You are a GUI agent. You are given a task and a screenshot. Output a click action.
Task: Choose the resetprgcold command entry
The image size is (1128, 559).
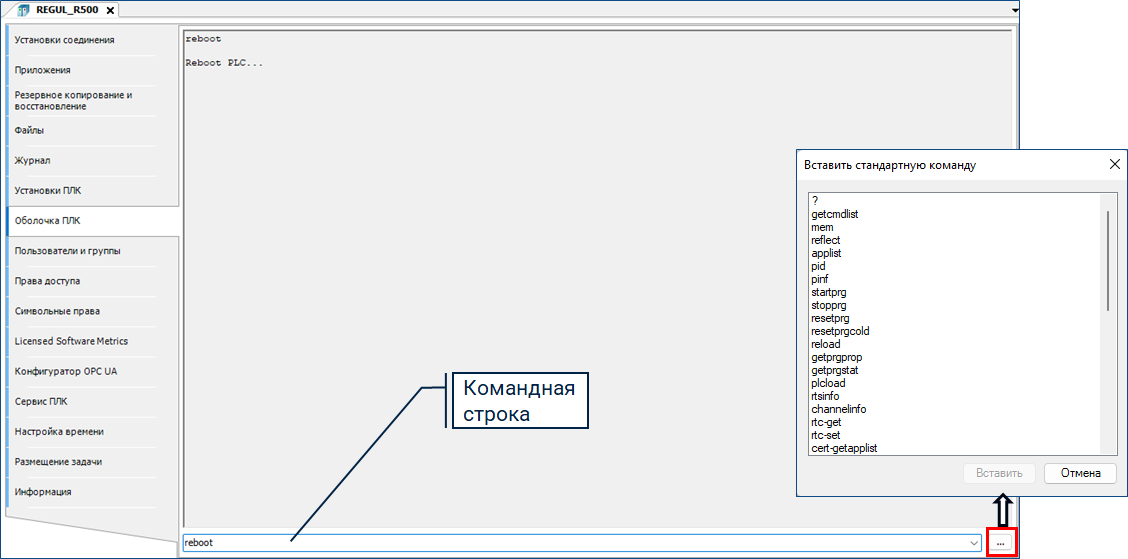[x=839, y=331]
